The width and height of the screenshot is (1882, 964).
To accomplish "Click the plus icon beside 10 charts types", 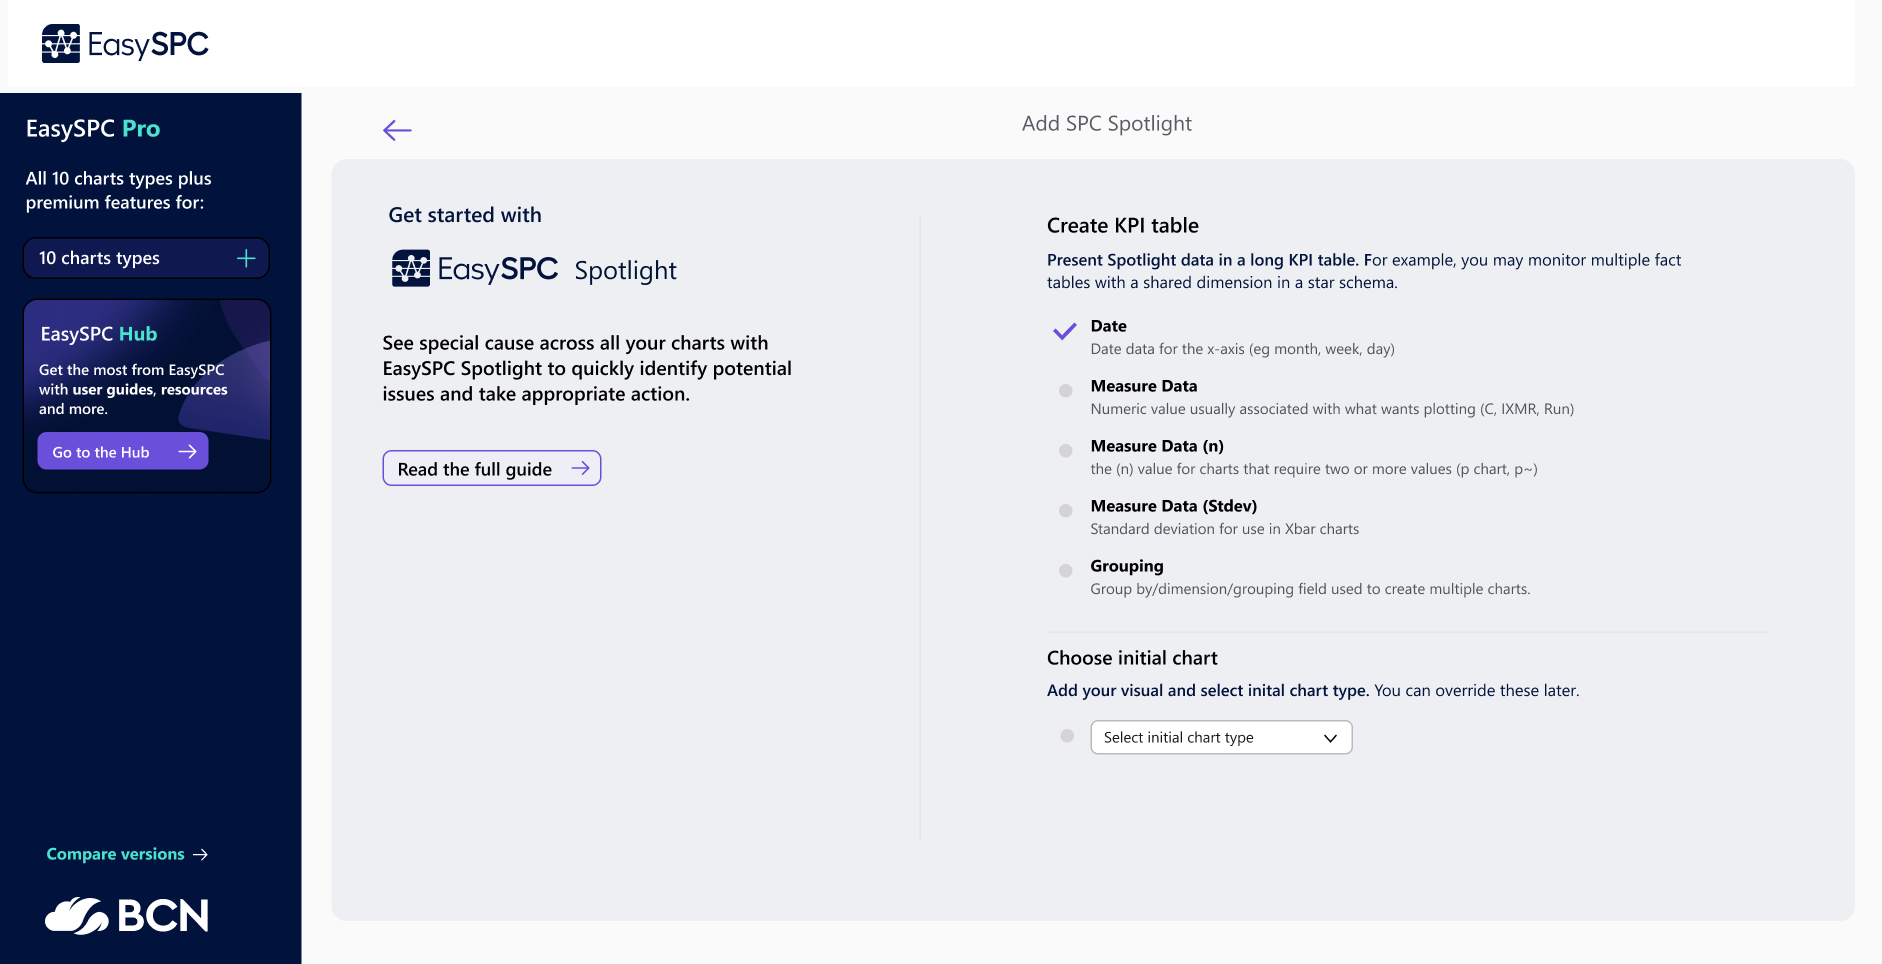I will point(246,259).
